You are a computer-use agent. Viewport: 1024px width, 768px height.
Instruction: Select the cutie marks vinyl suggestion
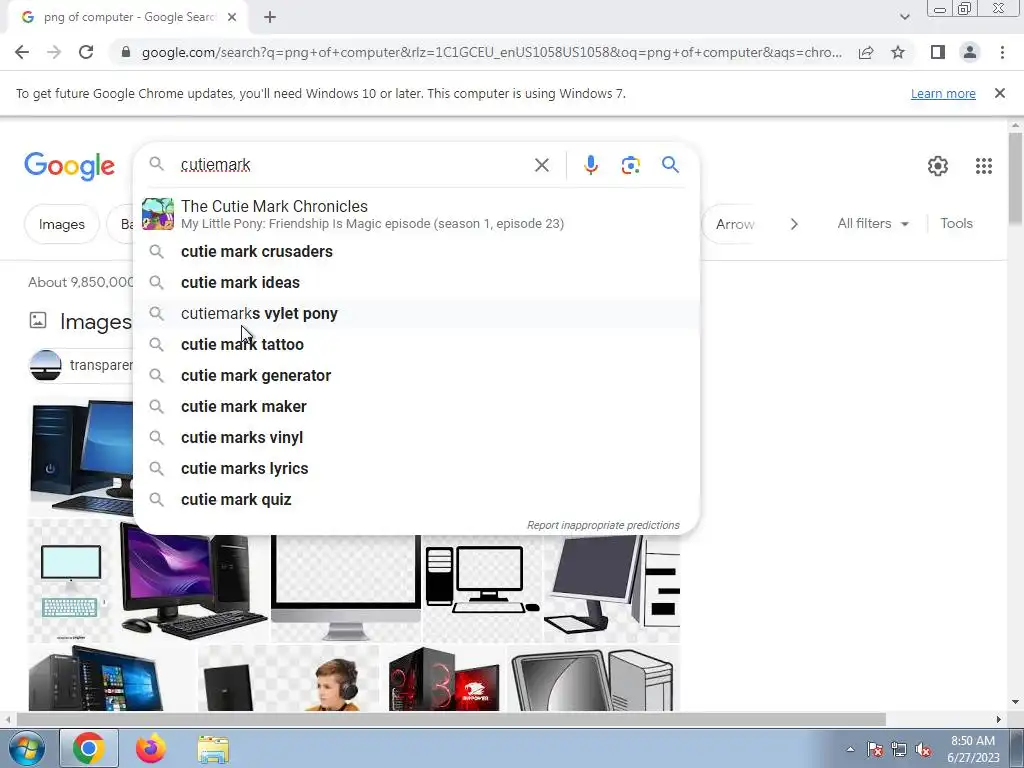416,438
